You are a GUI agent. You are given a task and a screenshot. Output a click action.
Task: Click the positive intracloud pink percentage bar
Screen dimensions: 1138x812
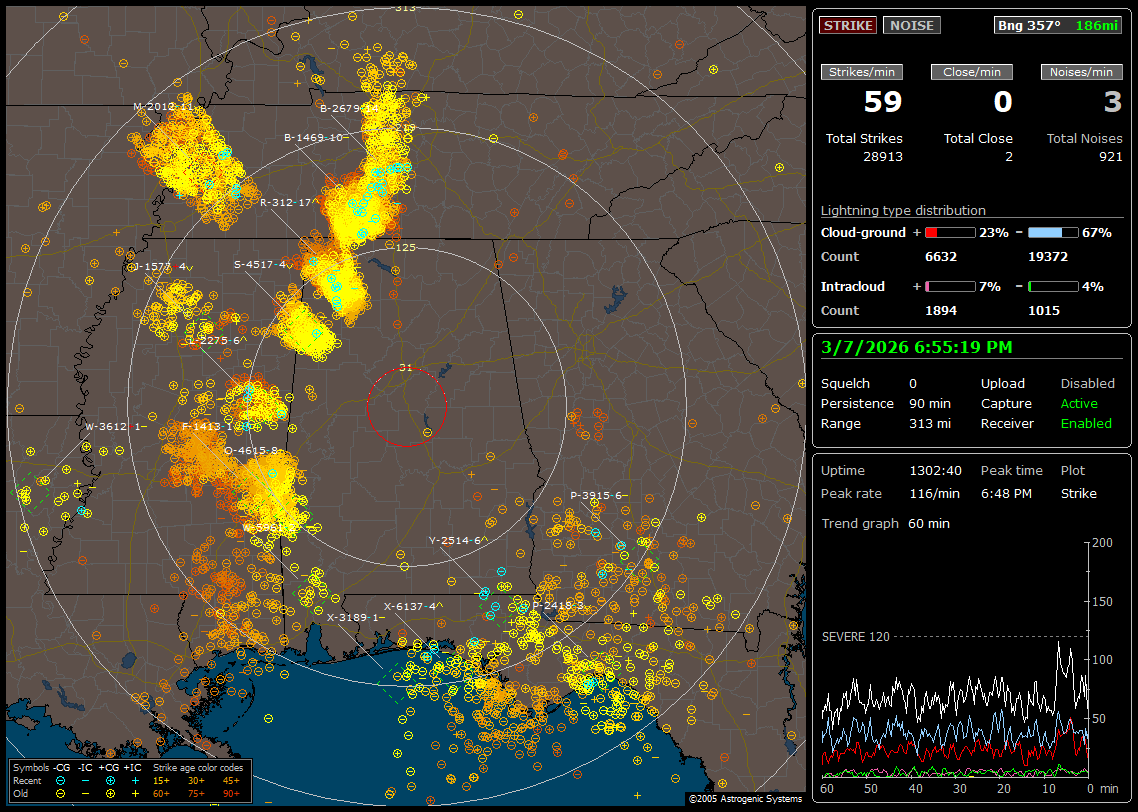[x=949, y=286]
